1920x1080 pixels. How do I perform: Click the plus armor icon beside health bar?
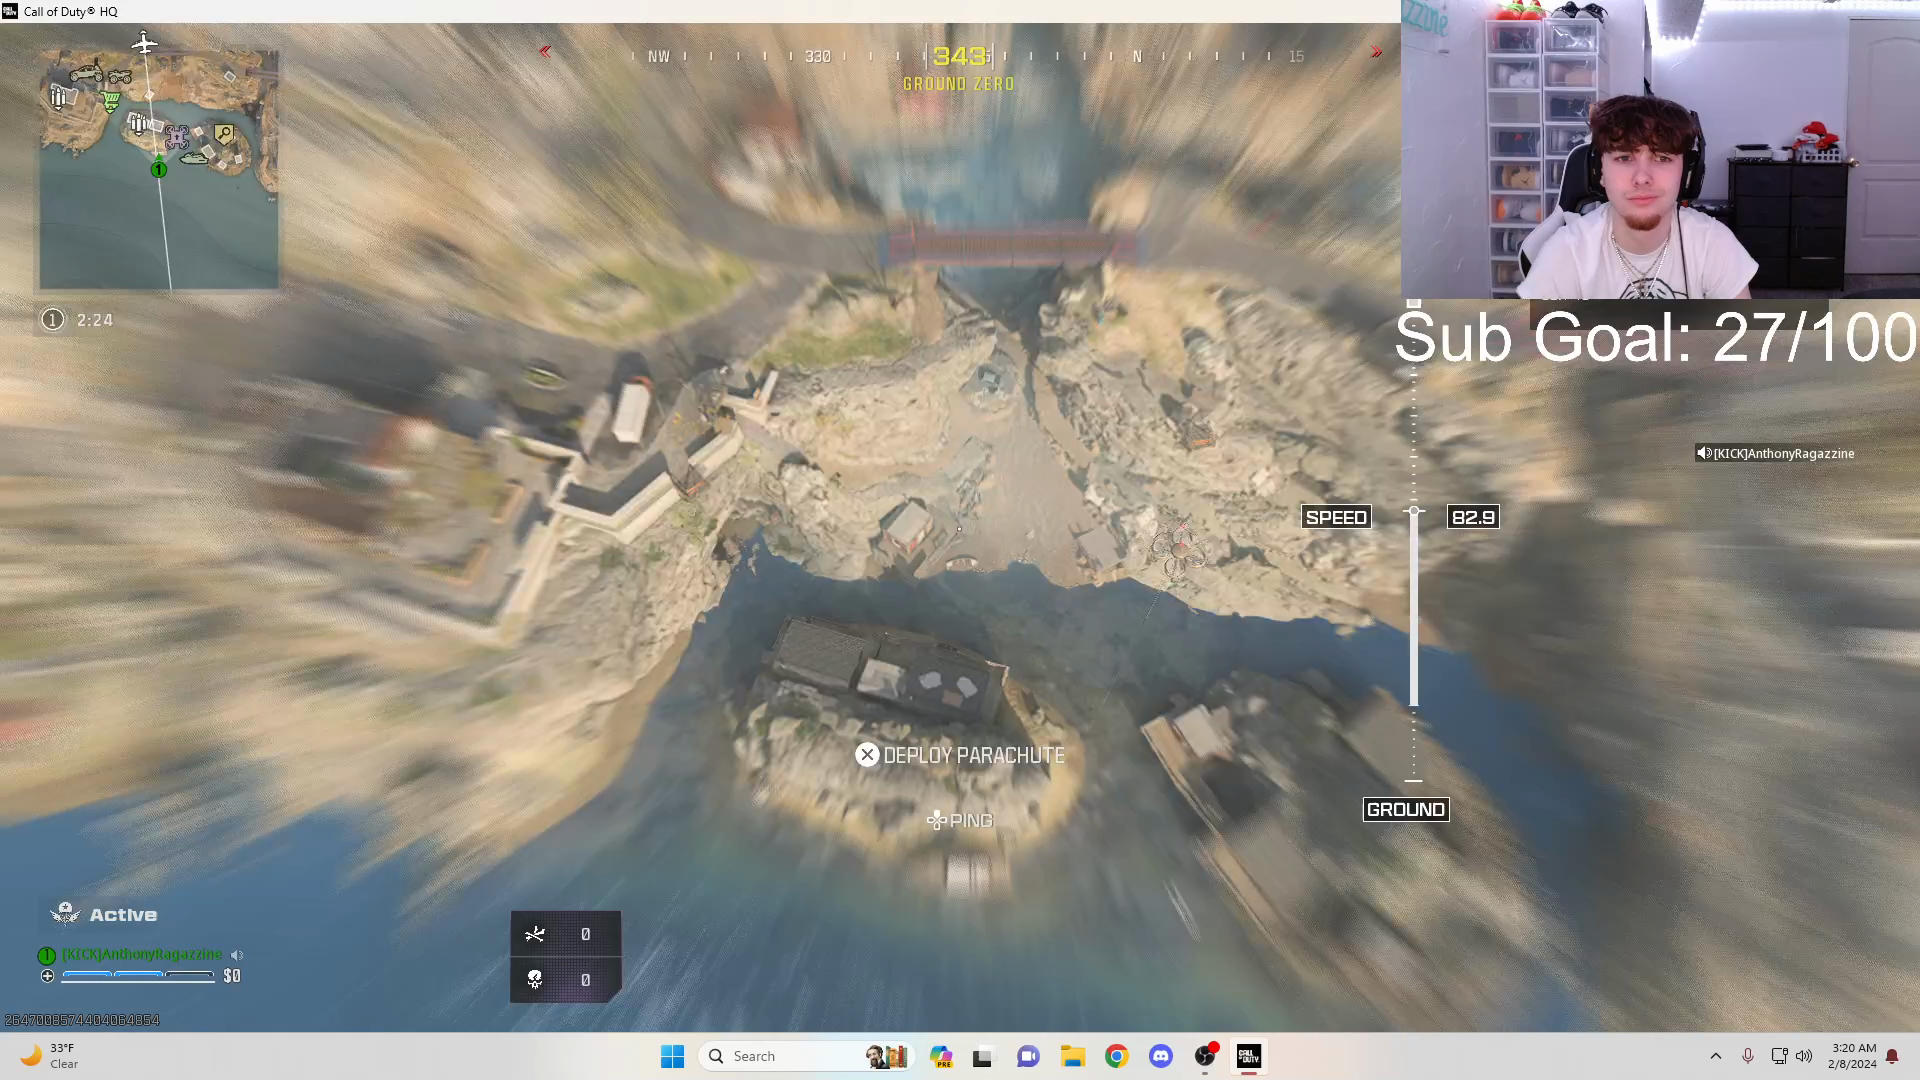coord(47,976)
